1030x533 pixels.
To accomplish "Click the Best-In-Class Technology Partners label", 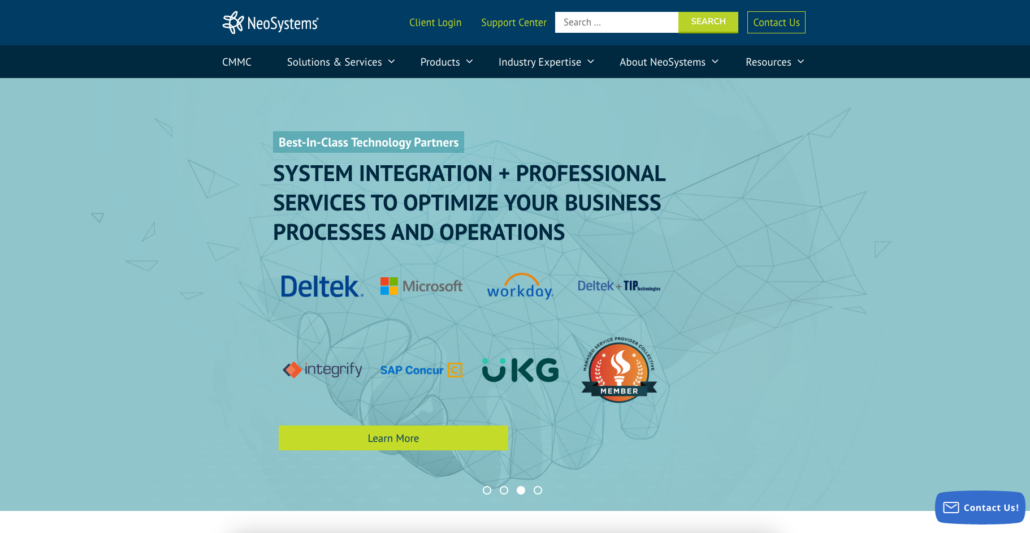I will 369,142.
